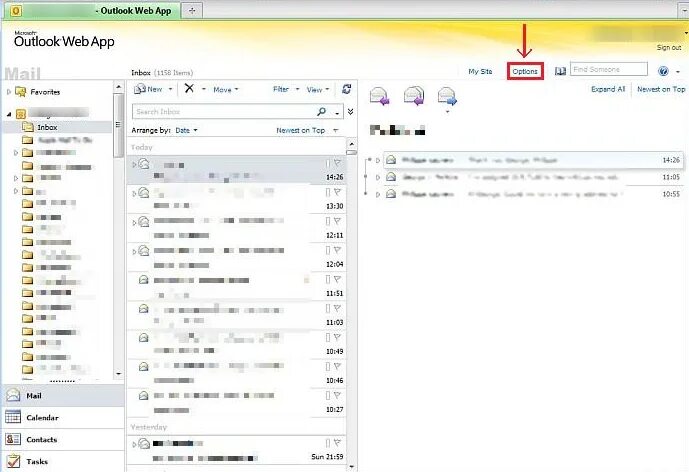Image resolution: width=689 pixels, height=472 pixels.
Task: Click Newest on Top in the reading pane
Action: point(661,89)
